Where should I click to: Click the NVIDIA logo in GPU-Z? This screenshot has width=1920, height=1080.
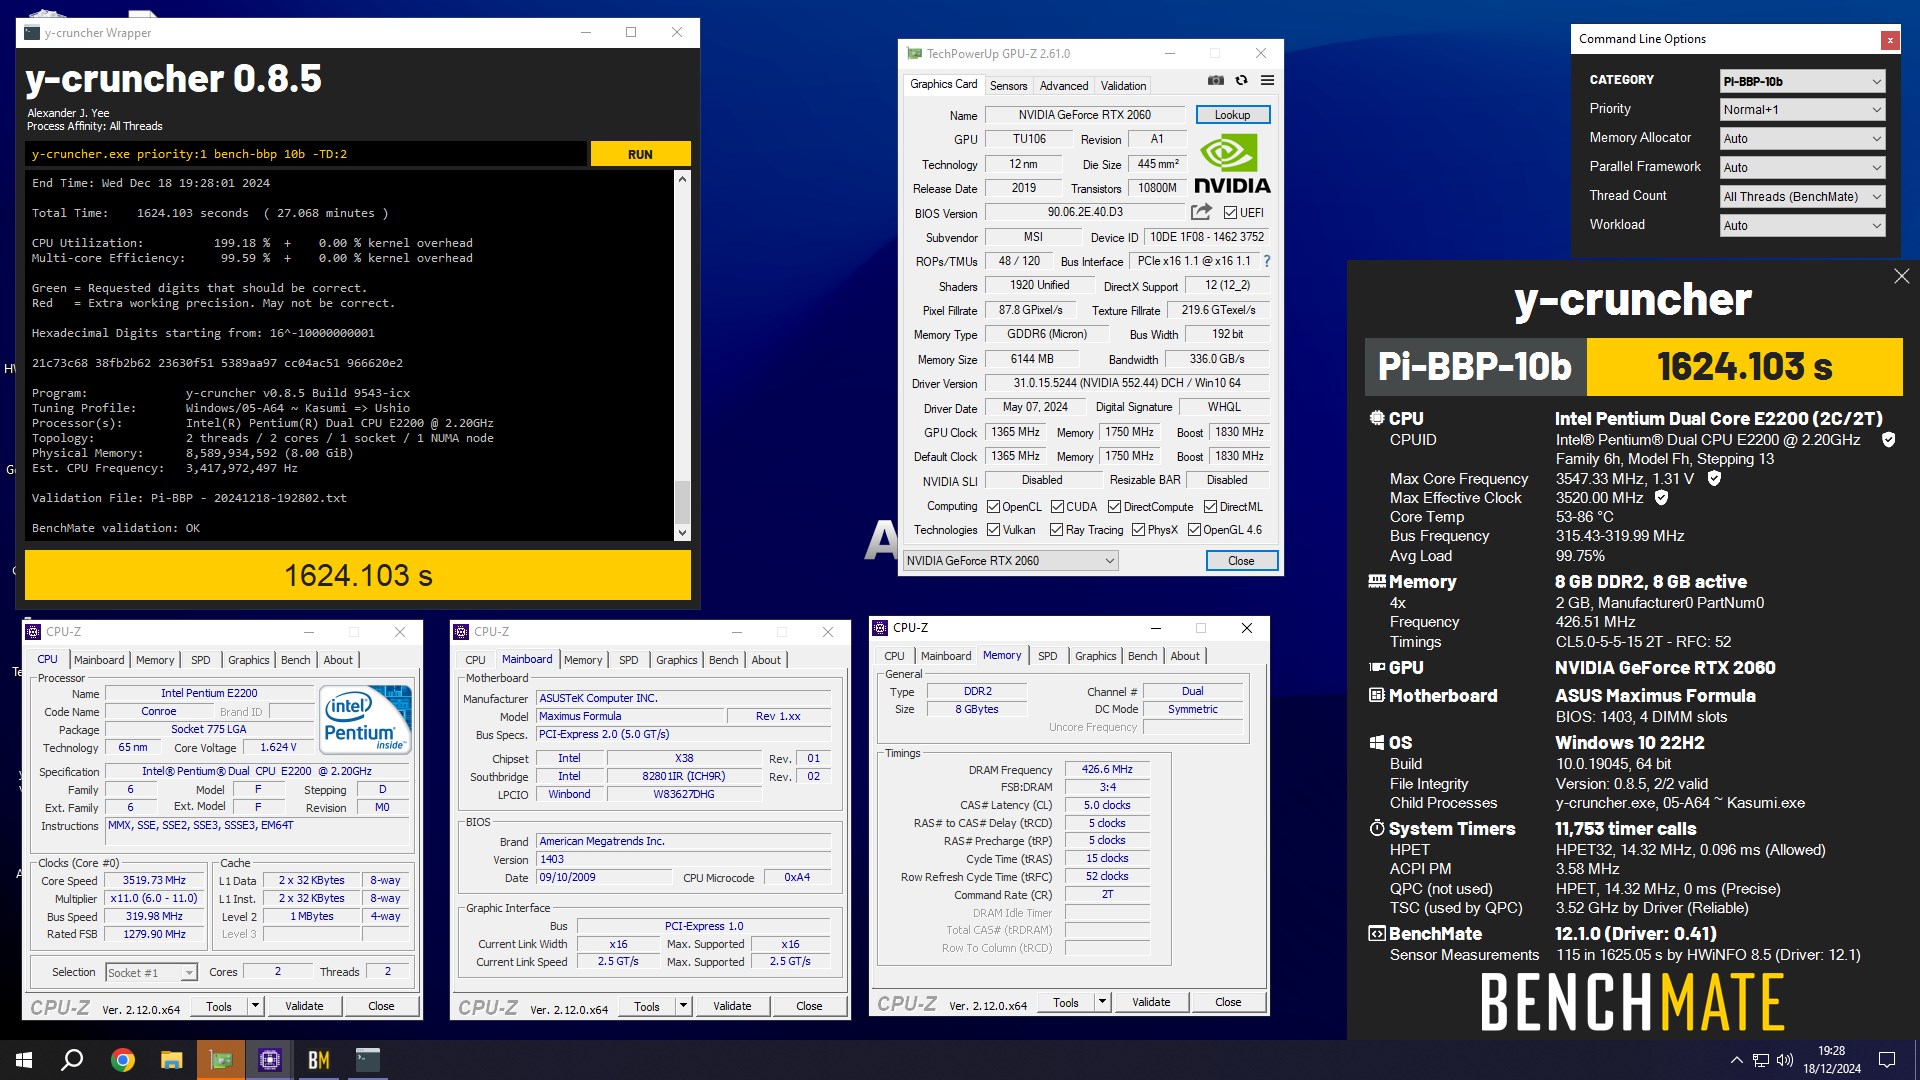(x=1232, y=165)
